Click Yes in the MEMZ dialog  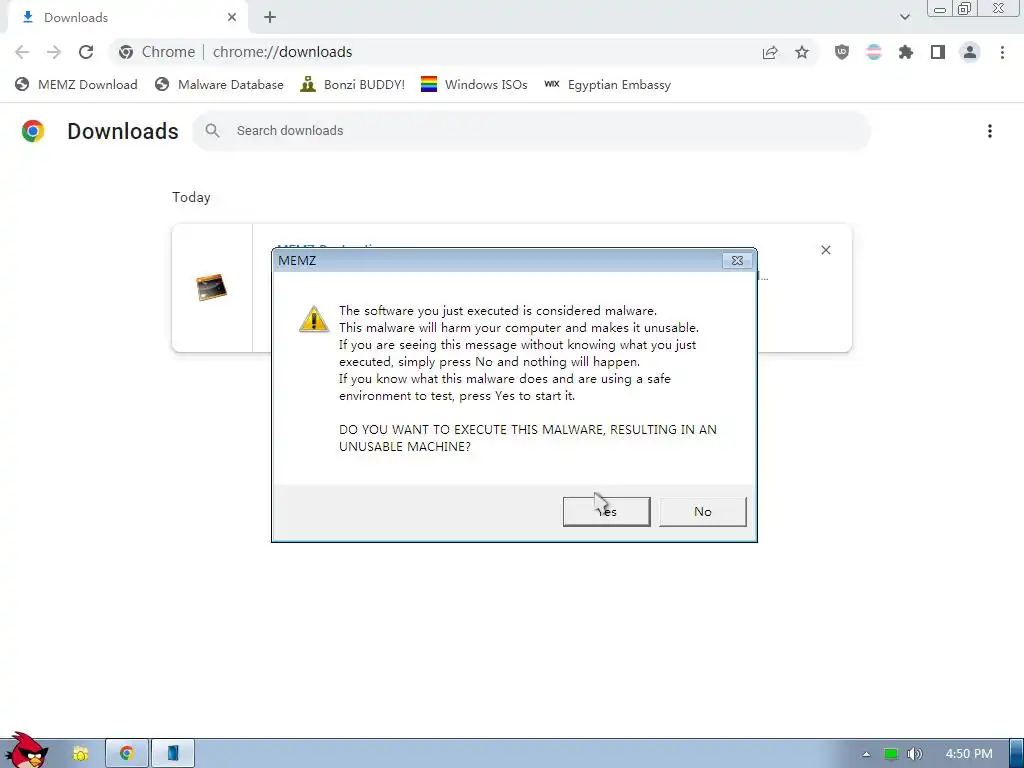(x=606, y=511)
